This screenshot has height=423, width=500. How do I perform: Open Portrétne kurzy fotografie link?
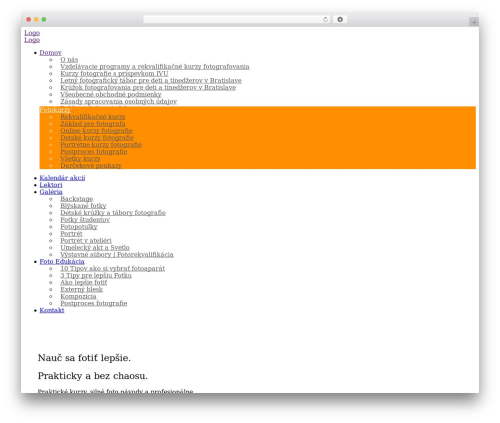tap(101, 145)
